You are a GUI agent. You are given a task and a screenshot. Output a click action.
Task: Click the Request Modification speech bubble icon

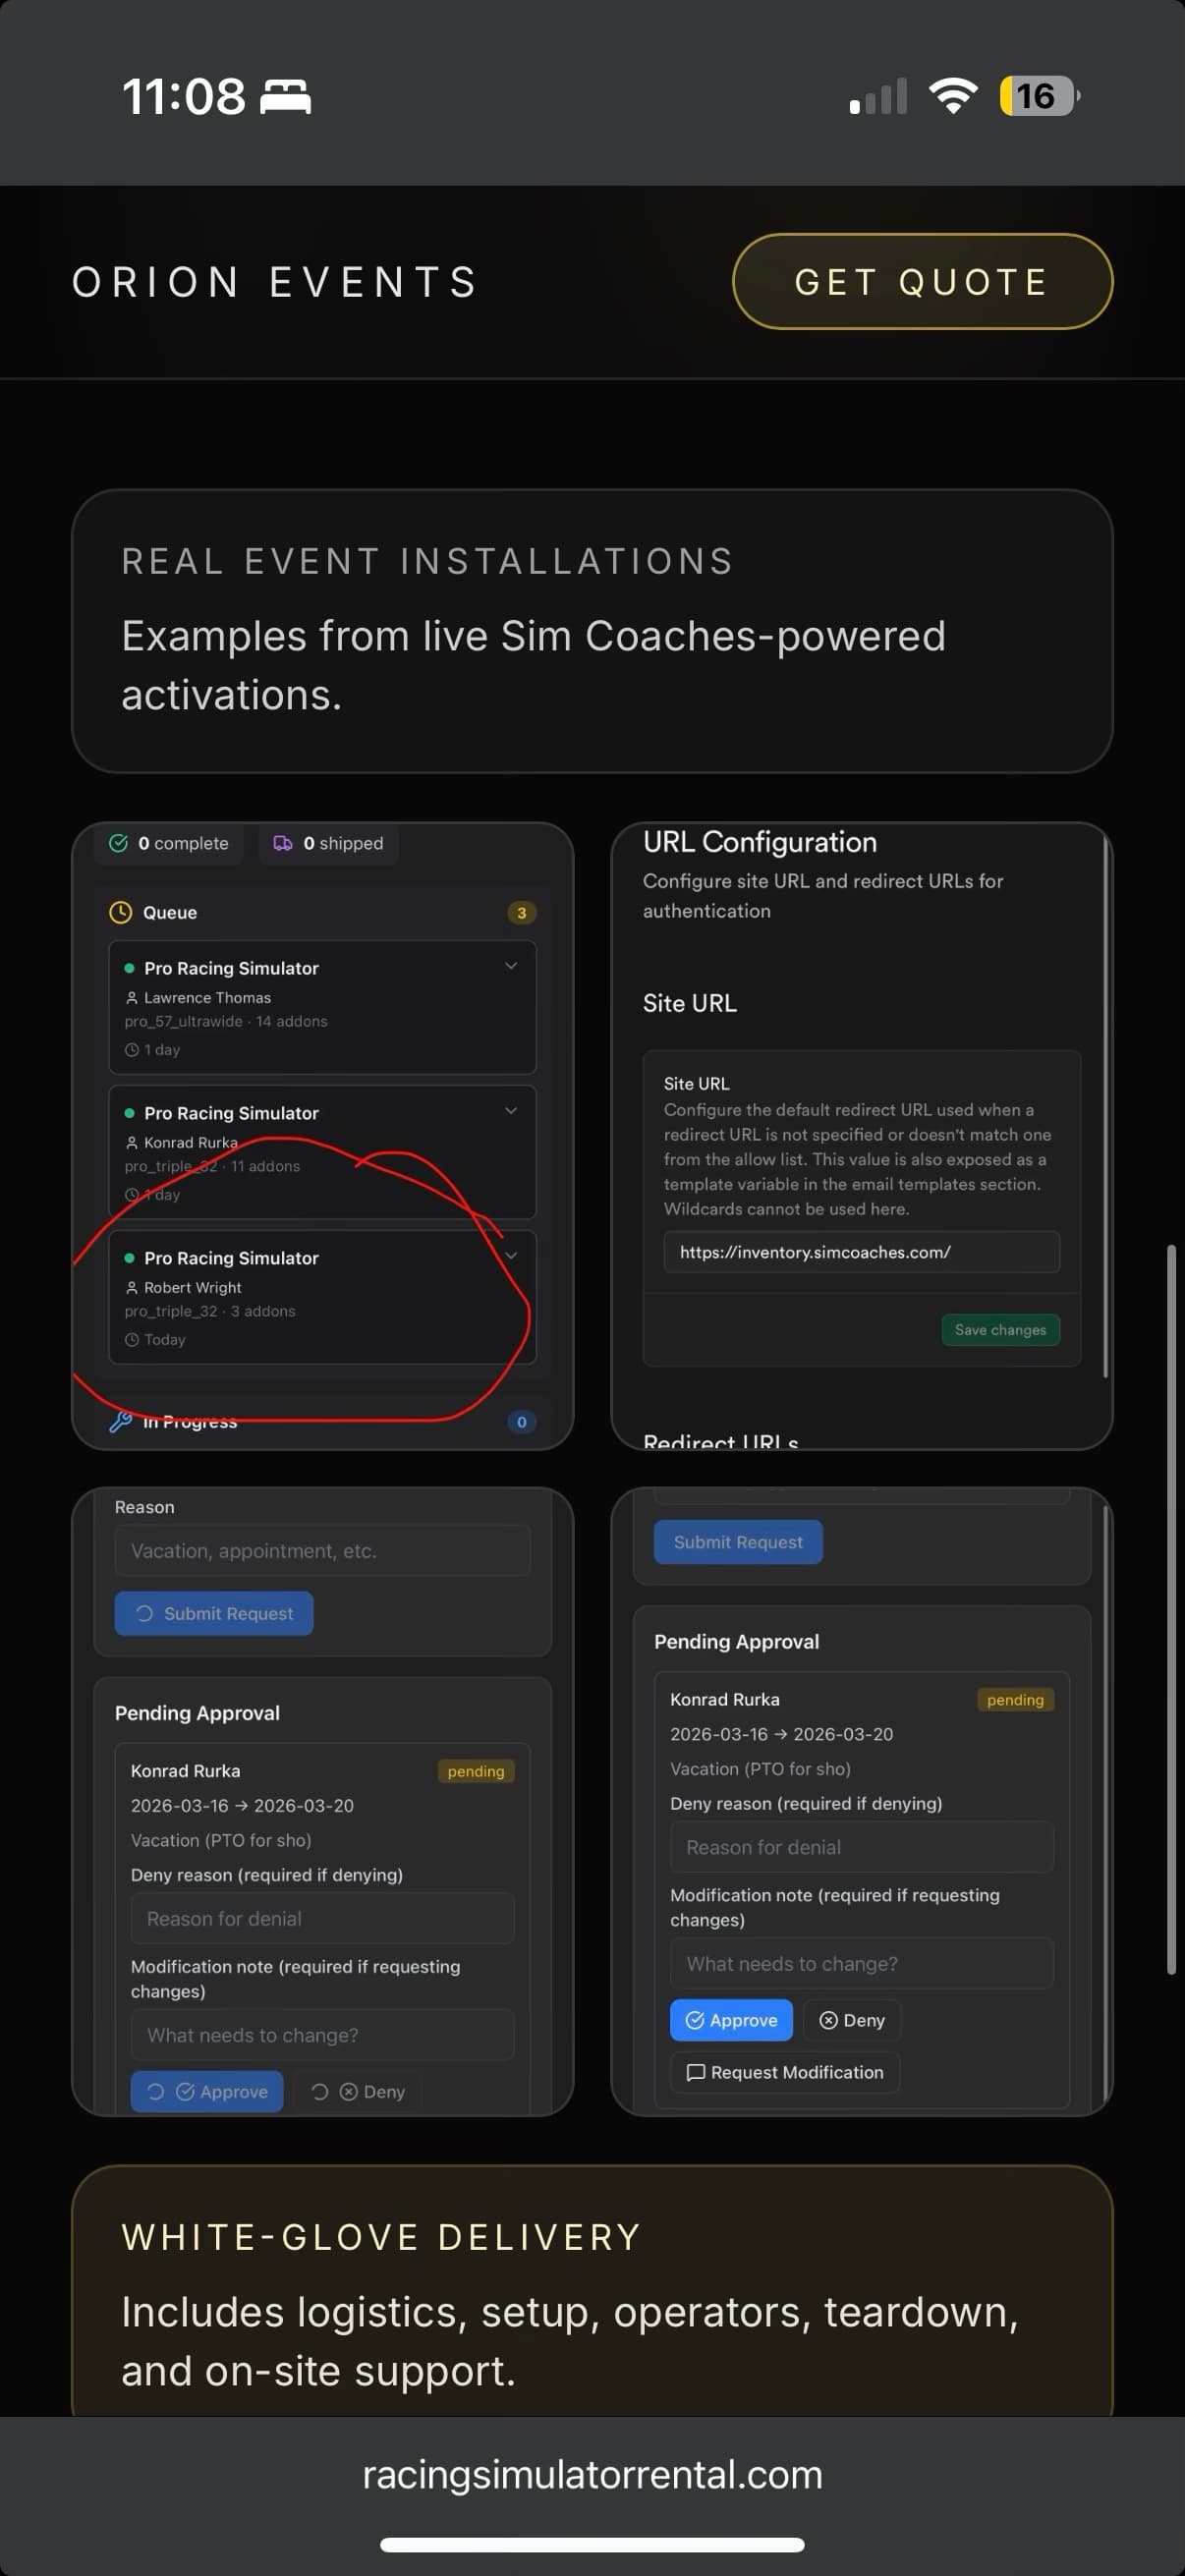[695, 2072]
